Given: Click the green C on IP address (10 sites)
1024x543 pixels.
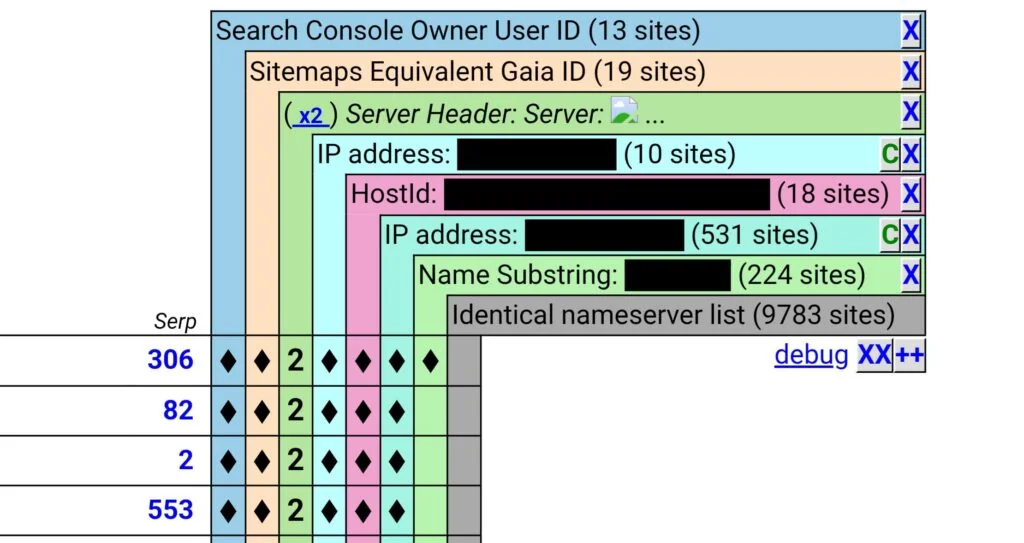Looking at the screenshot, I should point(889,154).
